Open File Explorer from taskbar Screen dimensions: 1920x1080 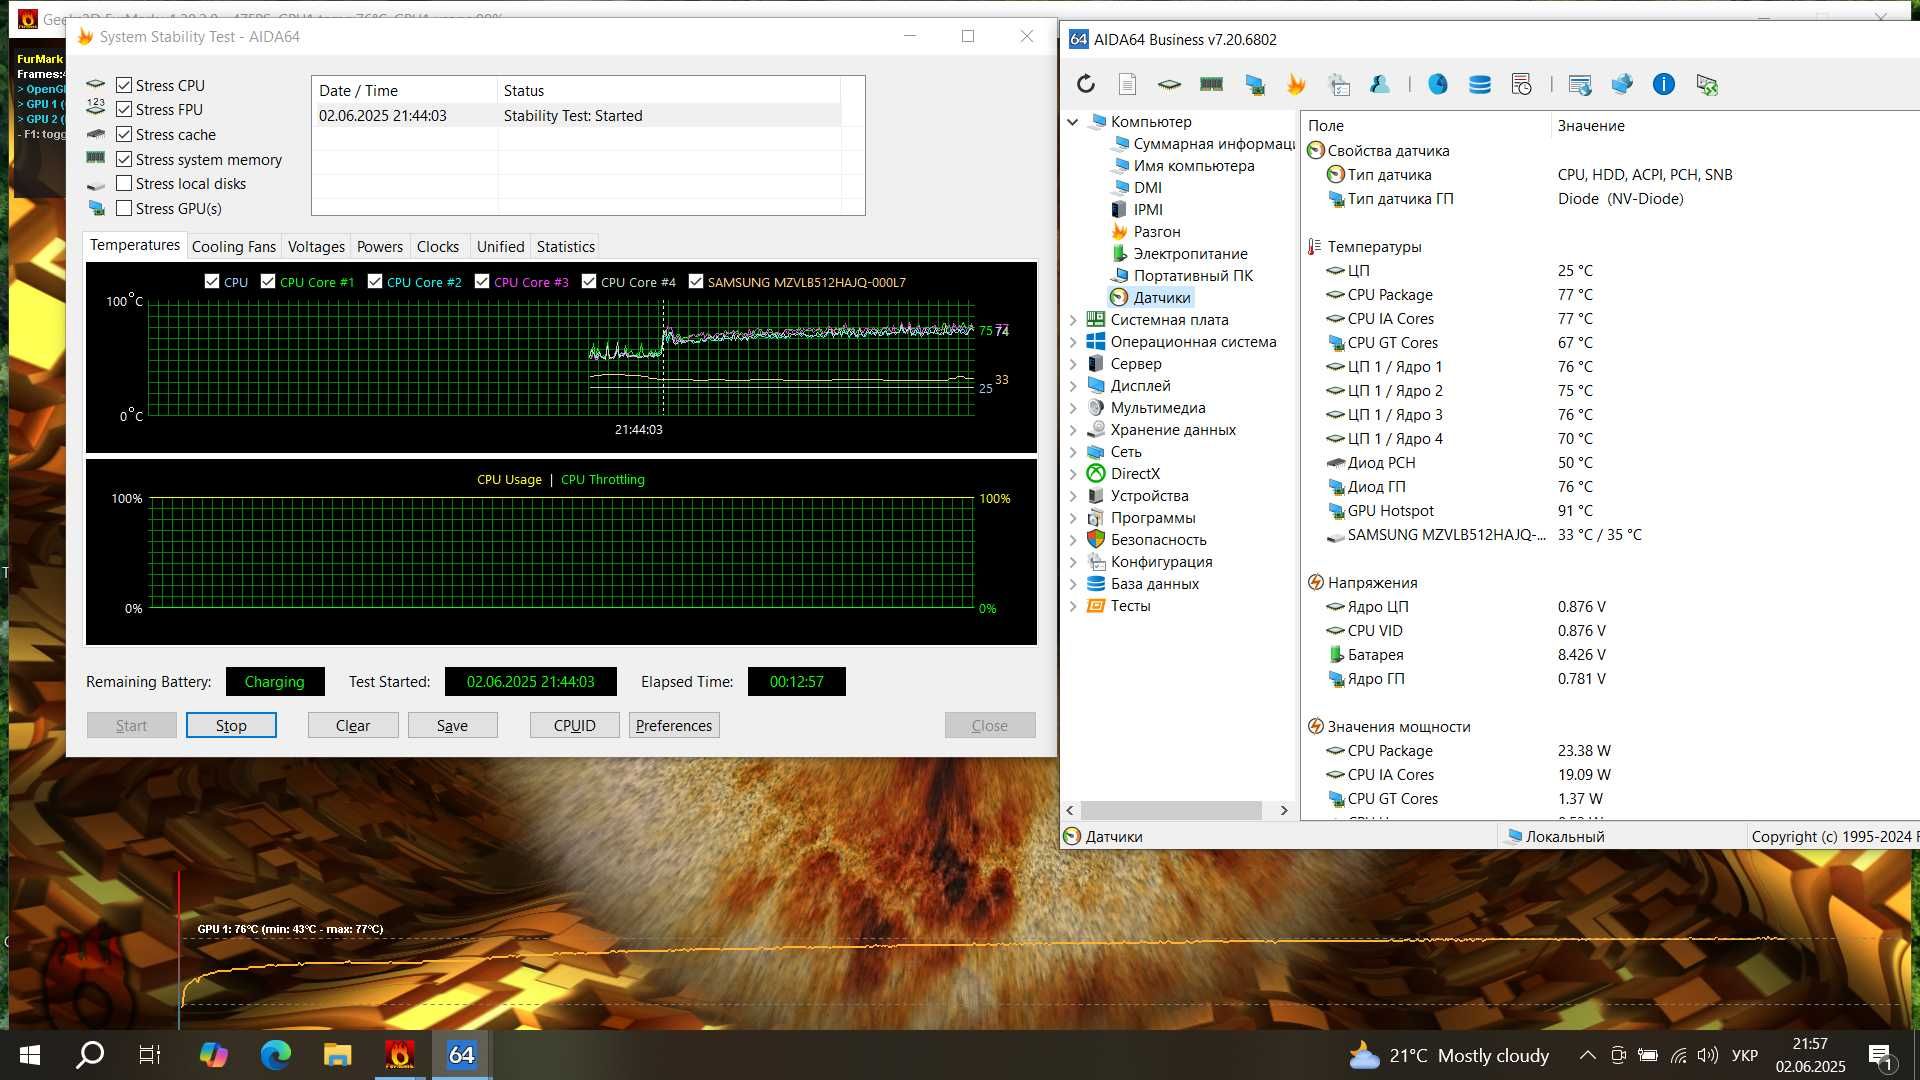click(x=337, y=1055)
